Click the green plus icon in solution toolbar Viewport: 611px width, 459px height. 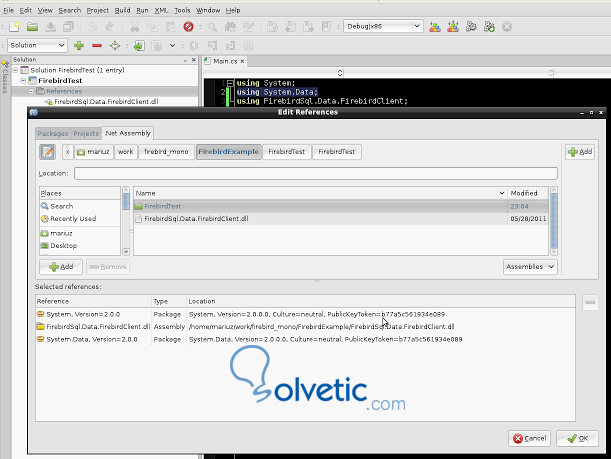pyautogui.click(x=79, y=46)
